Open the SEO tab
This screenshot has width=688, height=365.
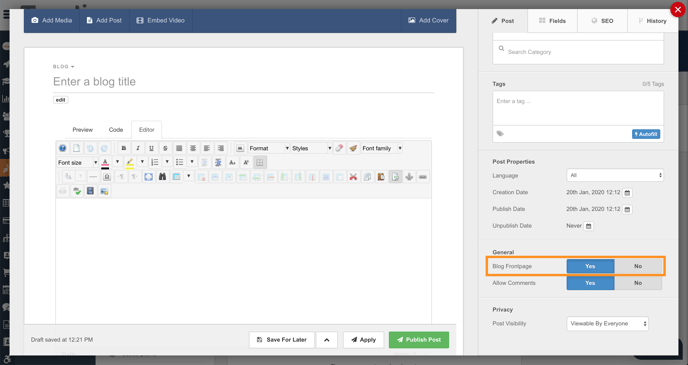602,21
